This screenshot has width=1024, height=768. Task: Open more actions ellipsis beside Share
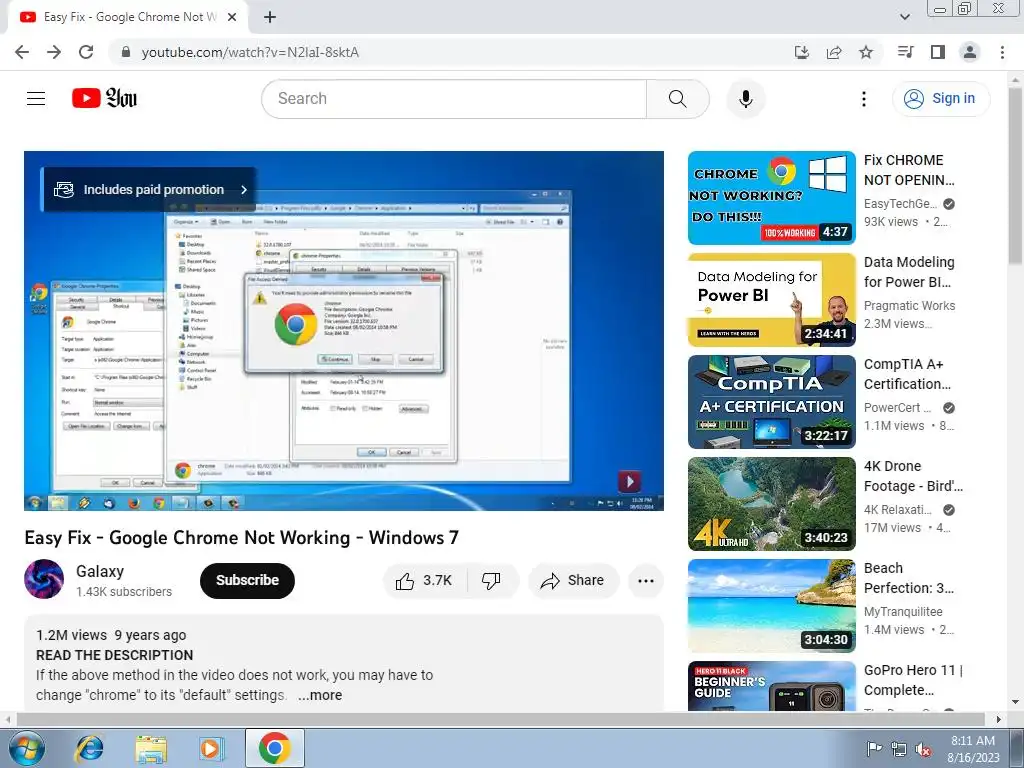pos(646,581)
